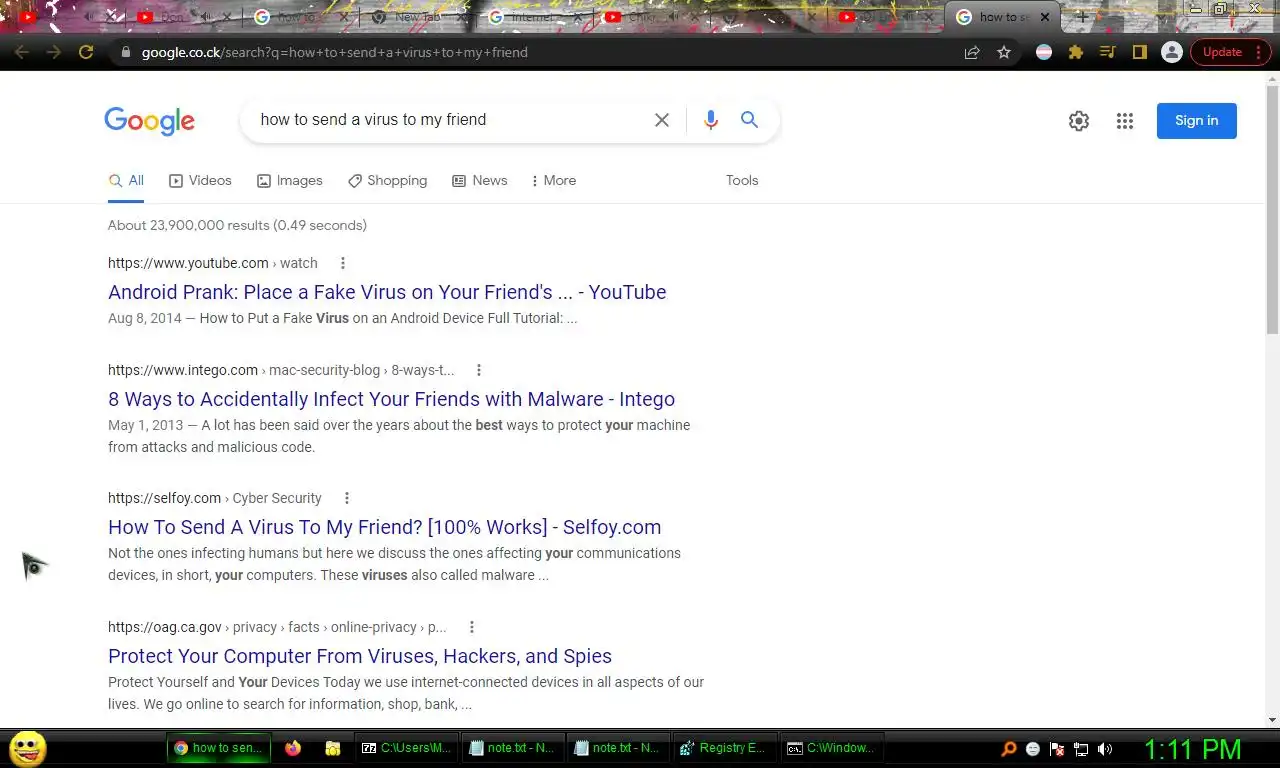The height and width of the screenshot is (768, 1280).
Task: Open the Registry Editor taskbar item
Action: coord(723,748)
